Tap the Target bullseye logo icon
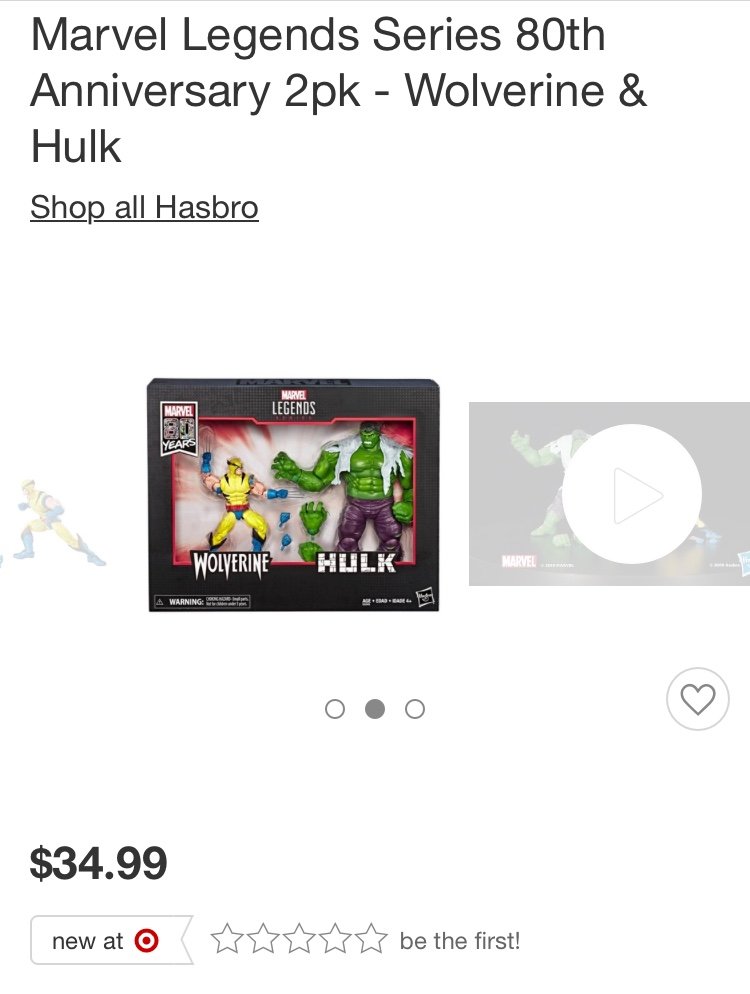Image resolution: width=750 pixels, height=994 pixels. (x=146, y=940)
